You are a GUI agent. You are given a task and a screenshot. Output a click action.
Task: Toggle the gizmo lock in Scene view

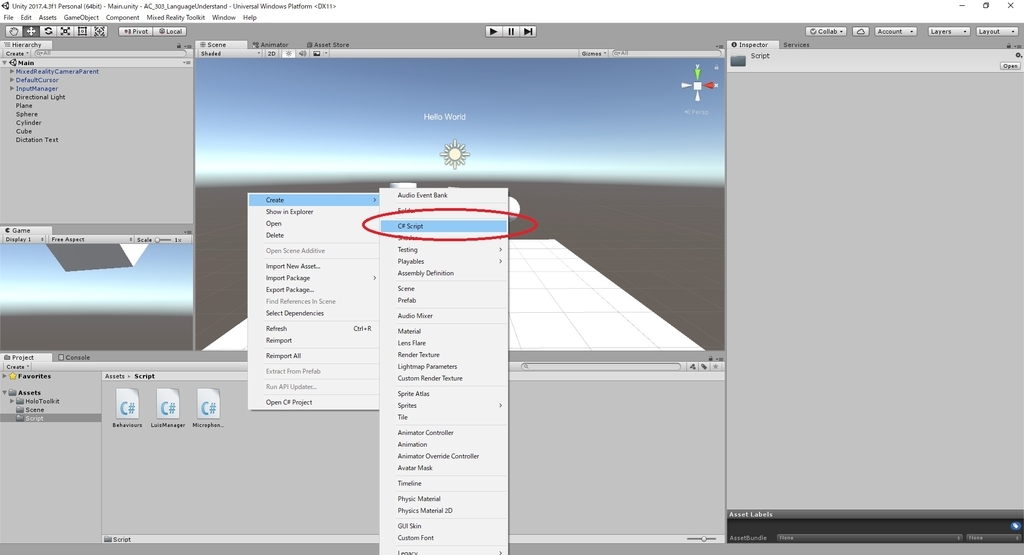tap(716, 67)
